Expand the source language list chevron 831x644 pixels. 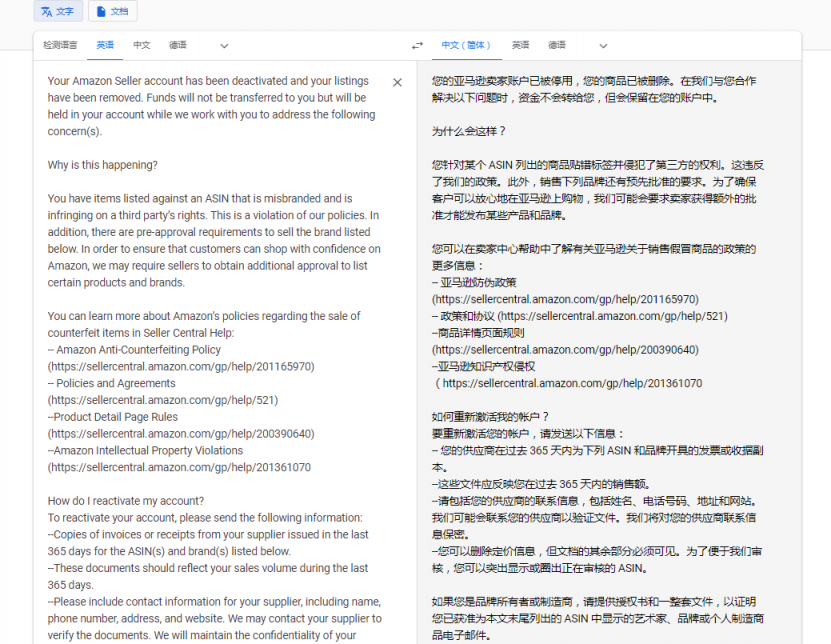[224, 46]
